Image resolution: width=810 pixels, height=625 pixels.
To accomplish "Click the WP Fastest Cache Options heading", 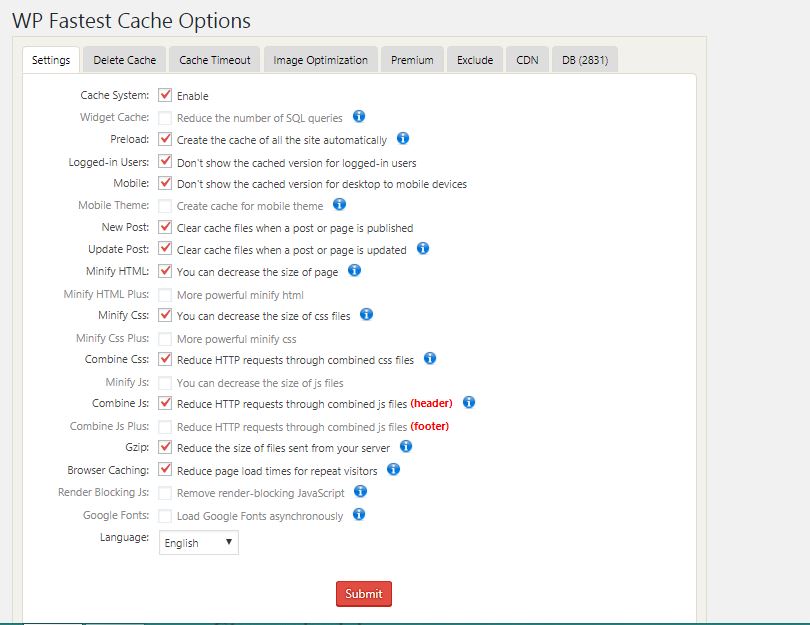I will click(x=131, y=21).
